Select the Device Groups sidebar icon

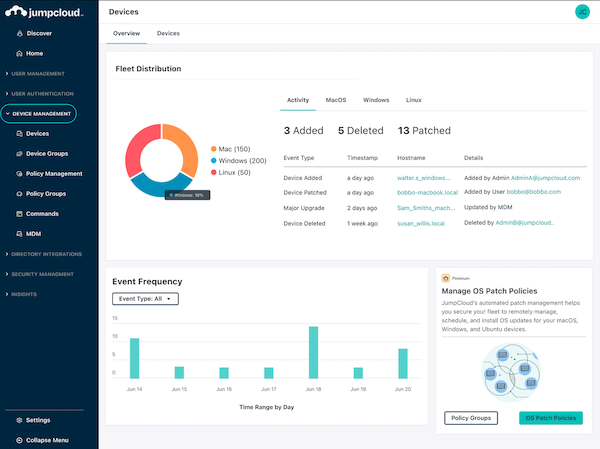(x=19, y=153)
